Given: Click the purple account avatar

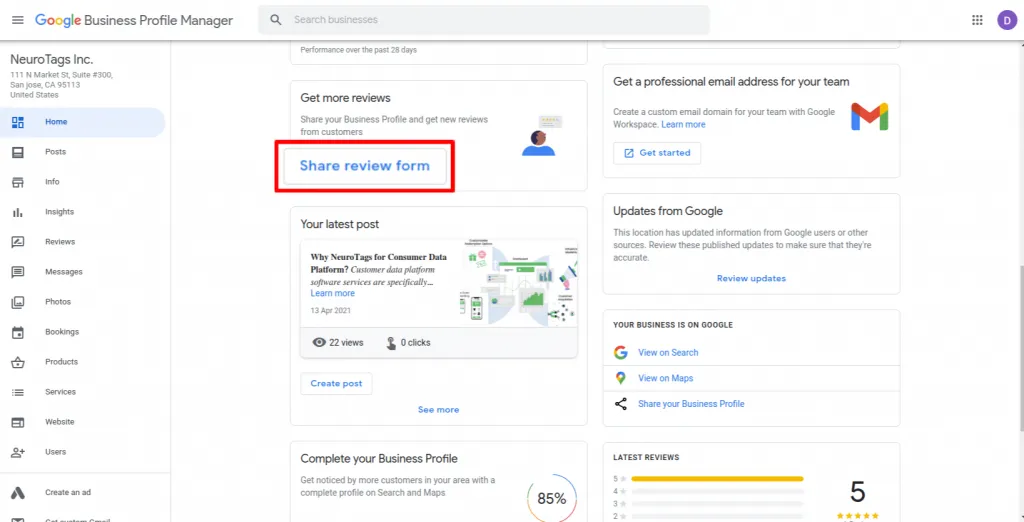Looking at the screenshot, I should tap(1006, 20).
